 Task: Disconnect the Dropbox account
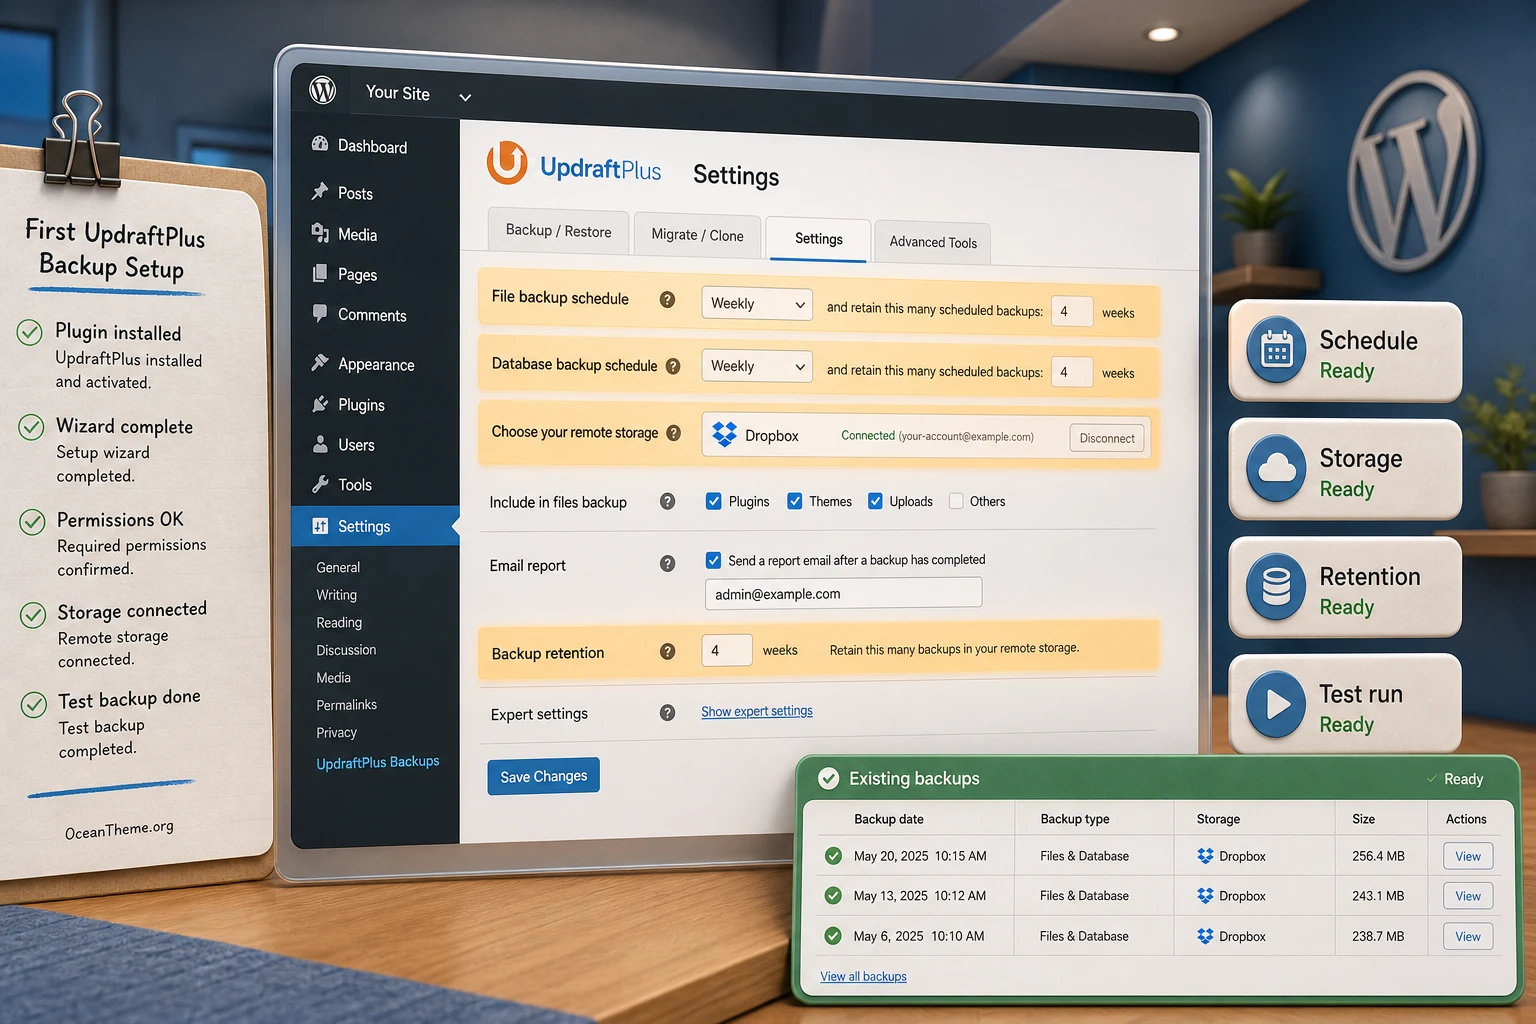[x=1107, y=438]
